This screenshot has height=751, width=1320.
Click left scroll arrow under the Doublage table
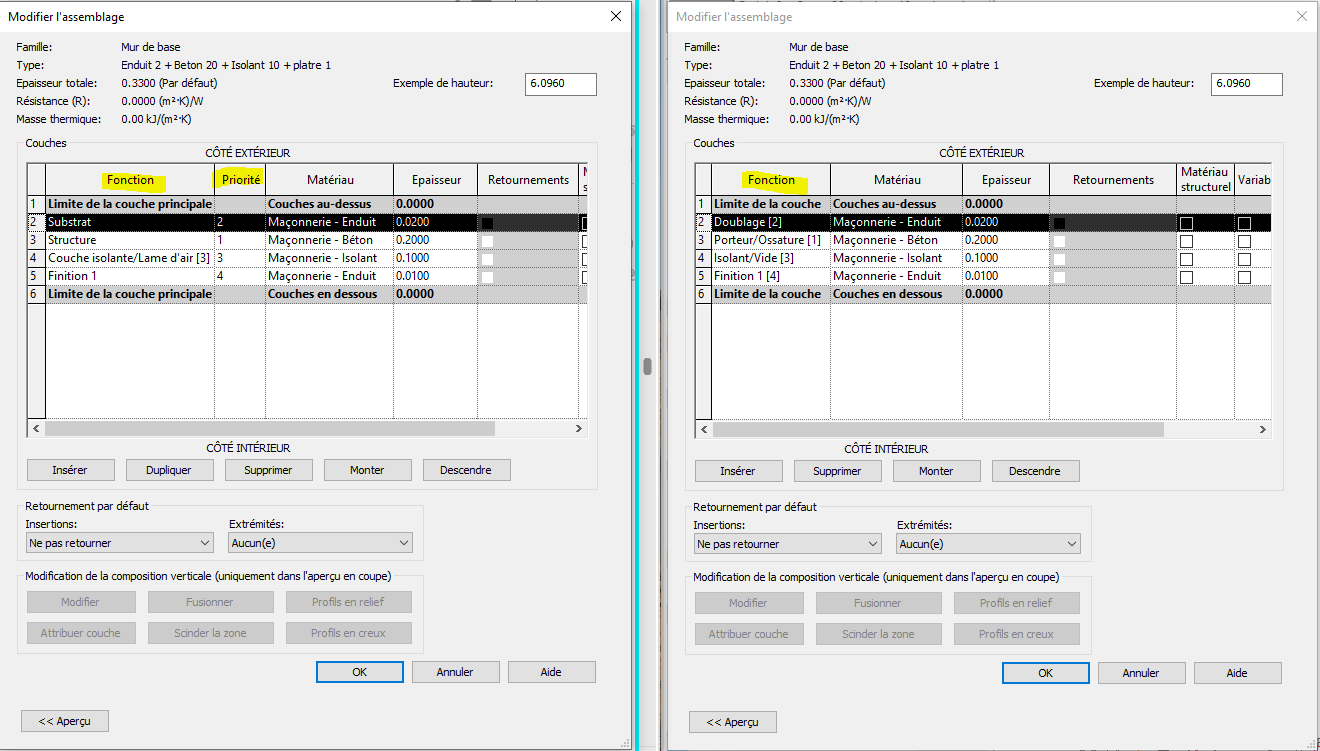tap(705, 429)
